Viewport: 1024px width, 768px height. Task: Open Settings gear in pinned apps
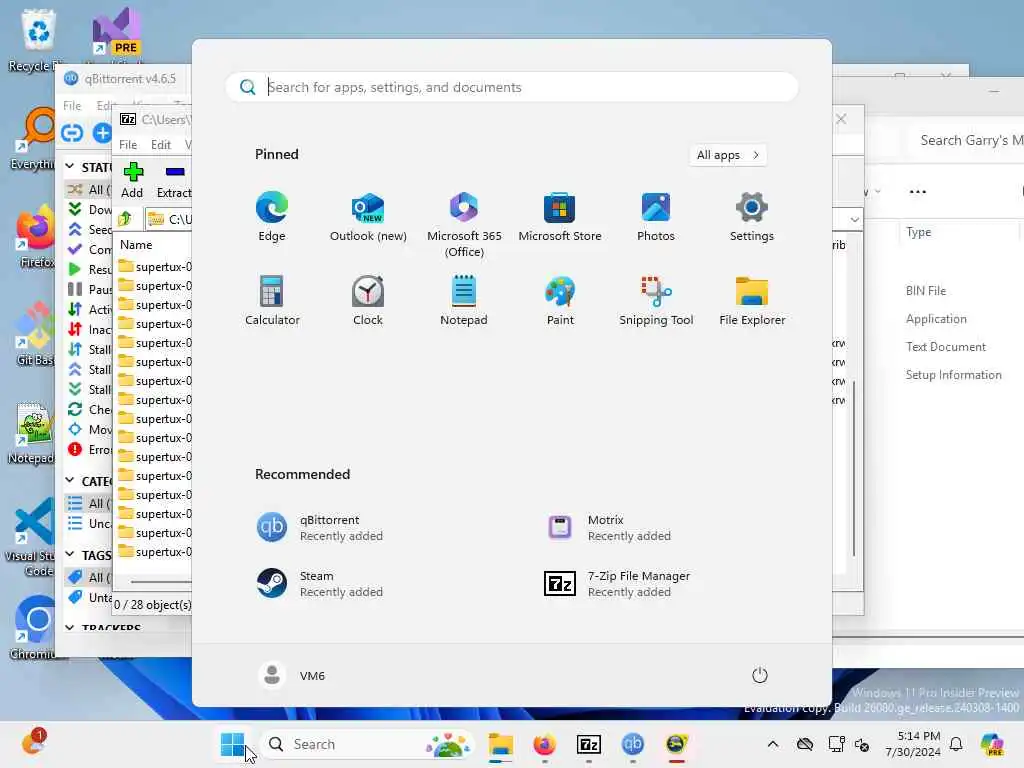click(x=752, y=217)
